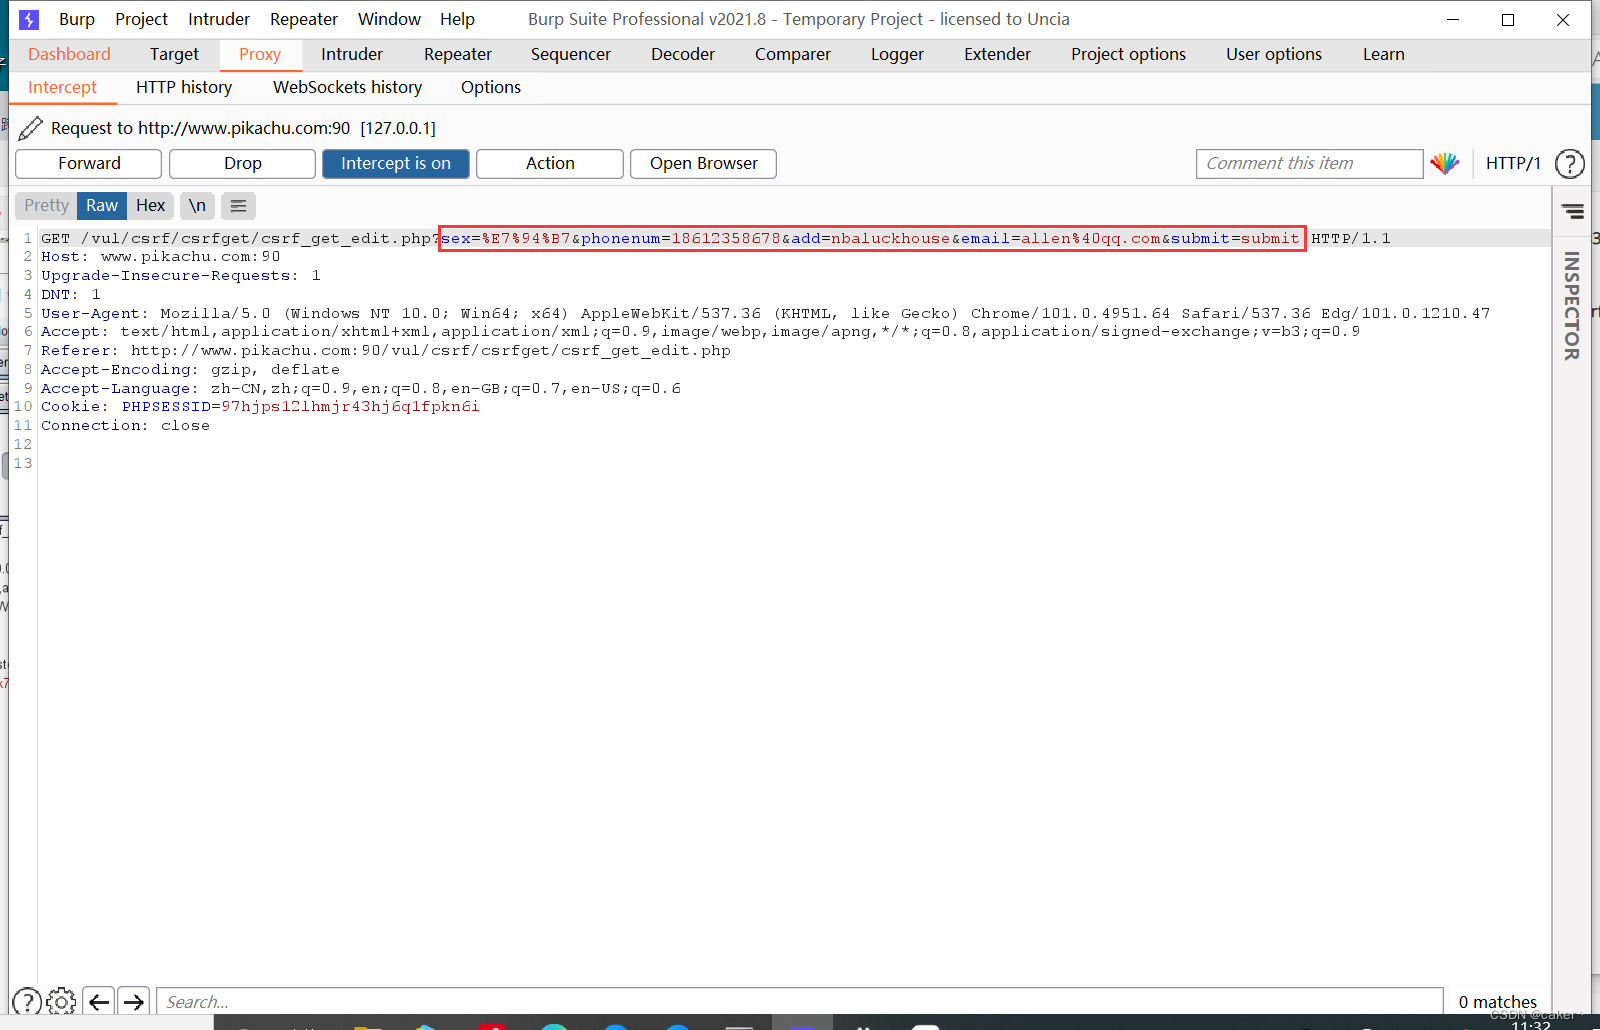
Task: Click the Cookie PHPSESSID value
Action: pos(350,407)
